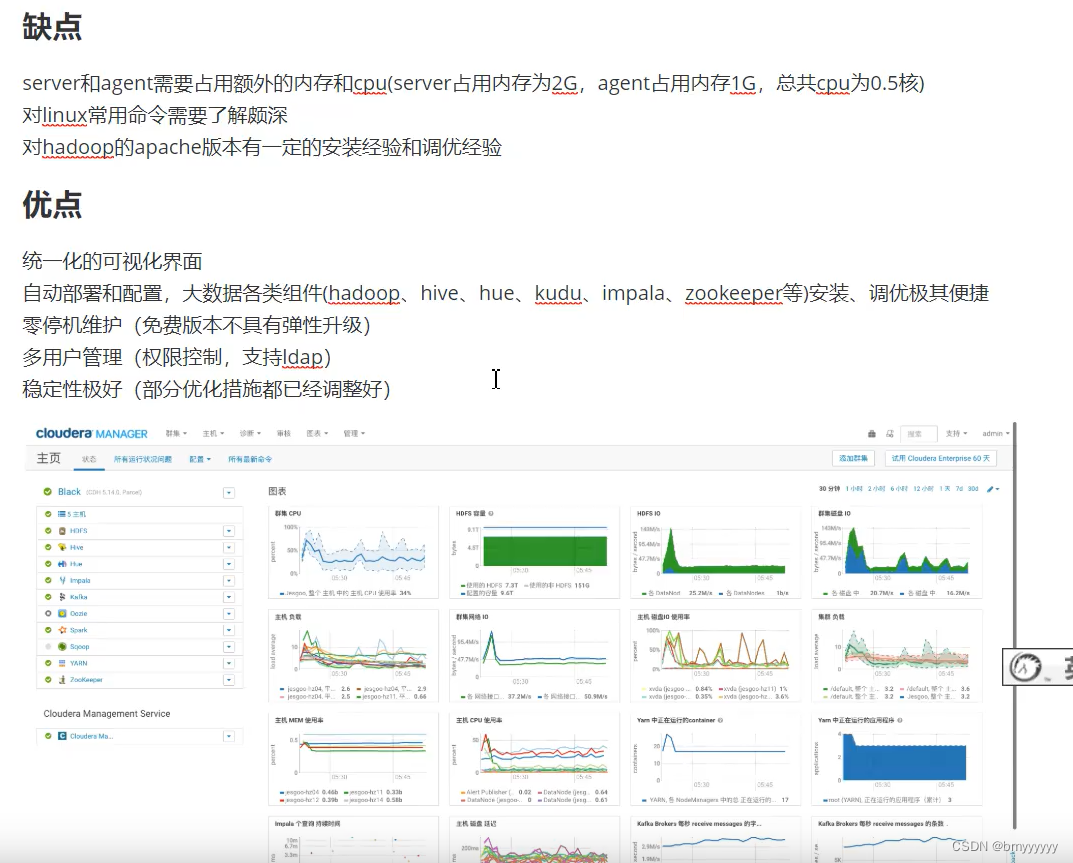Viewport: 1073px width, 863px height.
Task: Open the 群集 menu
Action: pos(175,434)
